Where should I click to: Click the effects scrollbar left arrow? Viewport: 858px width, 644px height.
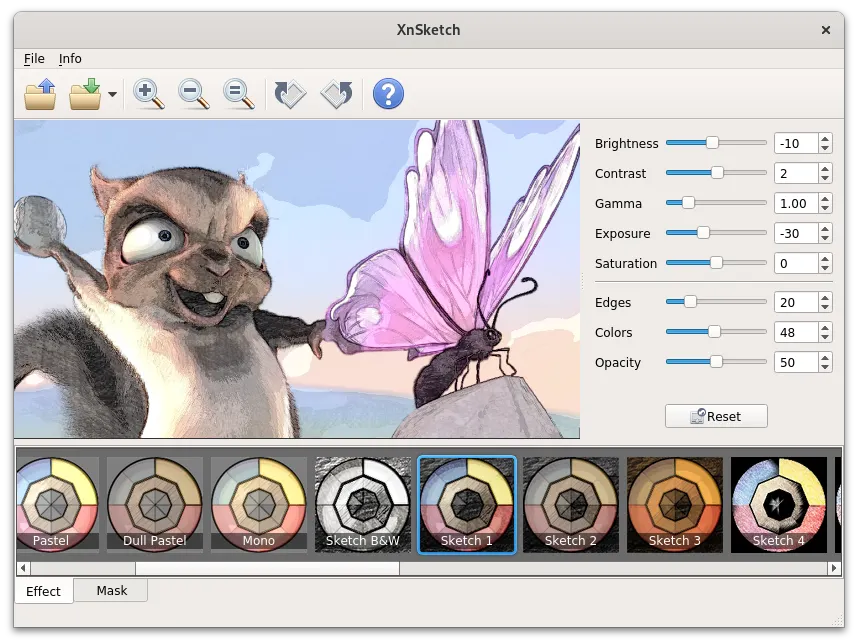point(24,568)
